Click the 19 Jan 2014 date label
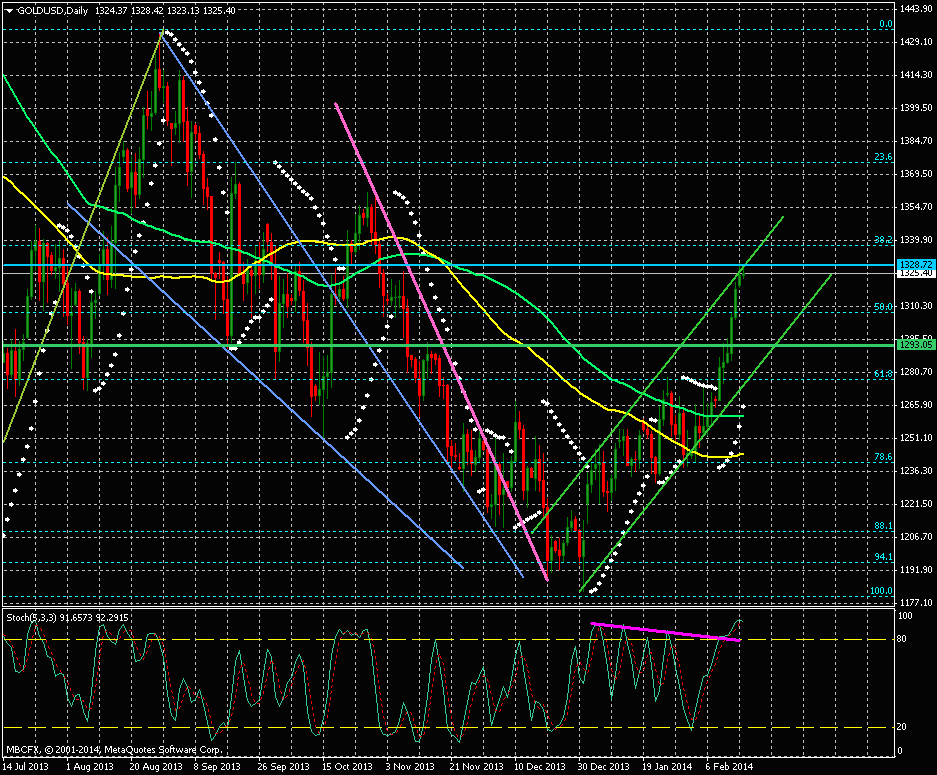 pos(667,766)
